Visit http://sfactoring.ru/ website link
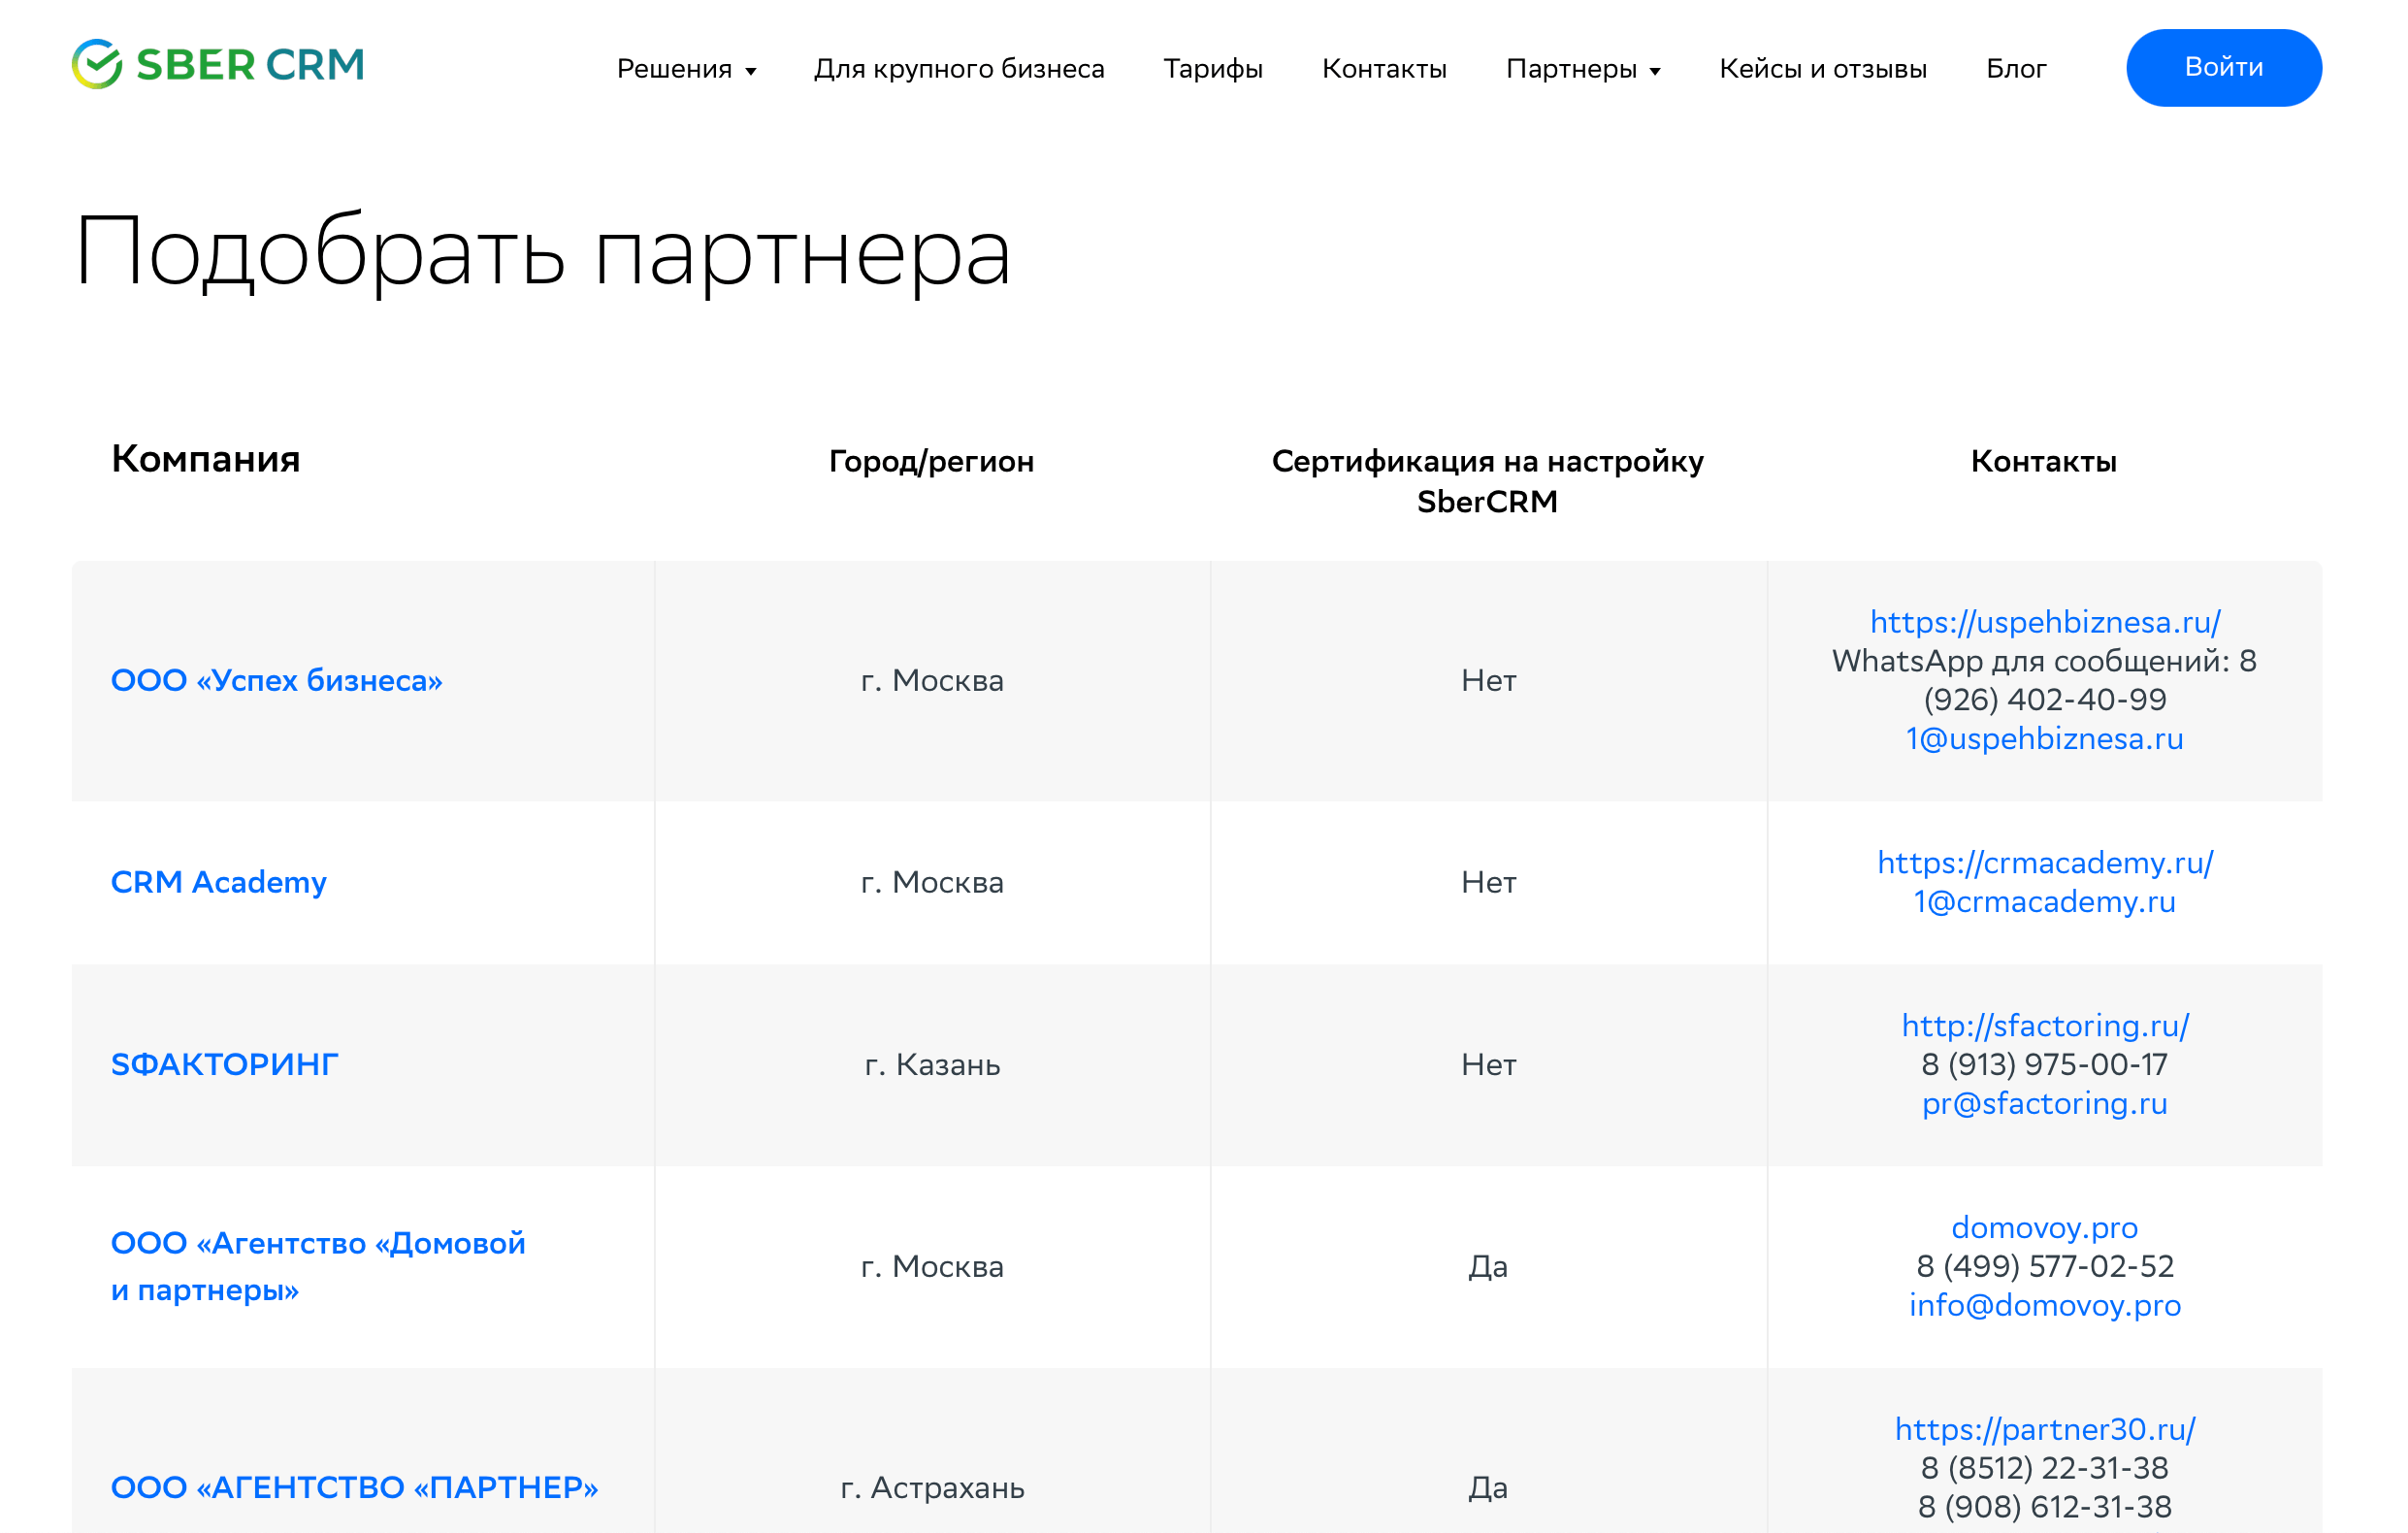This screenshot has height=1533, width=2408. pyautogui.click(x=2044, y=1026)
